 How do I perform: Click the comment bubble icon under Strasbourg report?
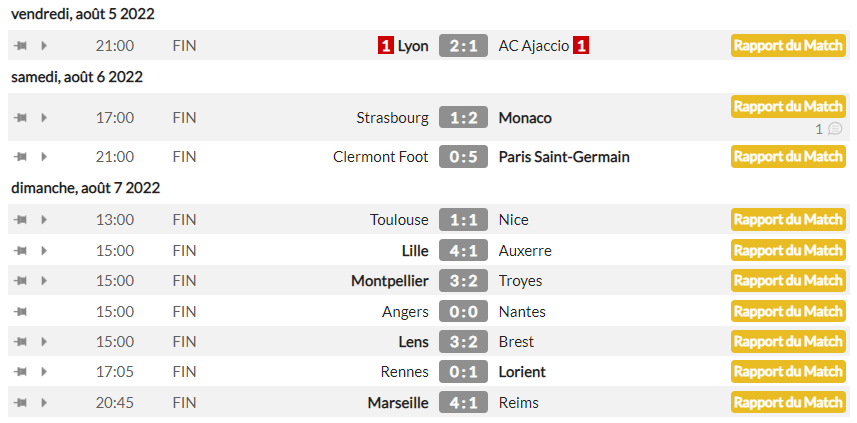point(835,129)
